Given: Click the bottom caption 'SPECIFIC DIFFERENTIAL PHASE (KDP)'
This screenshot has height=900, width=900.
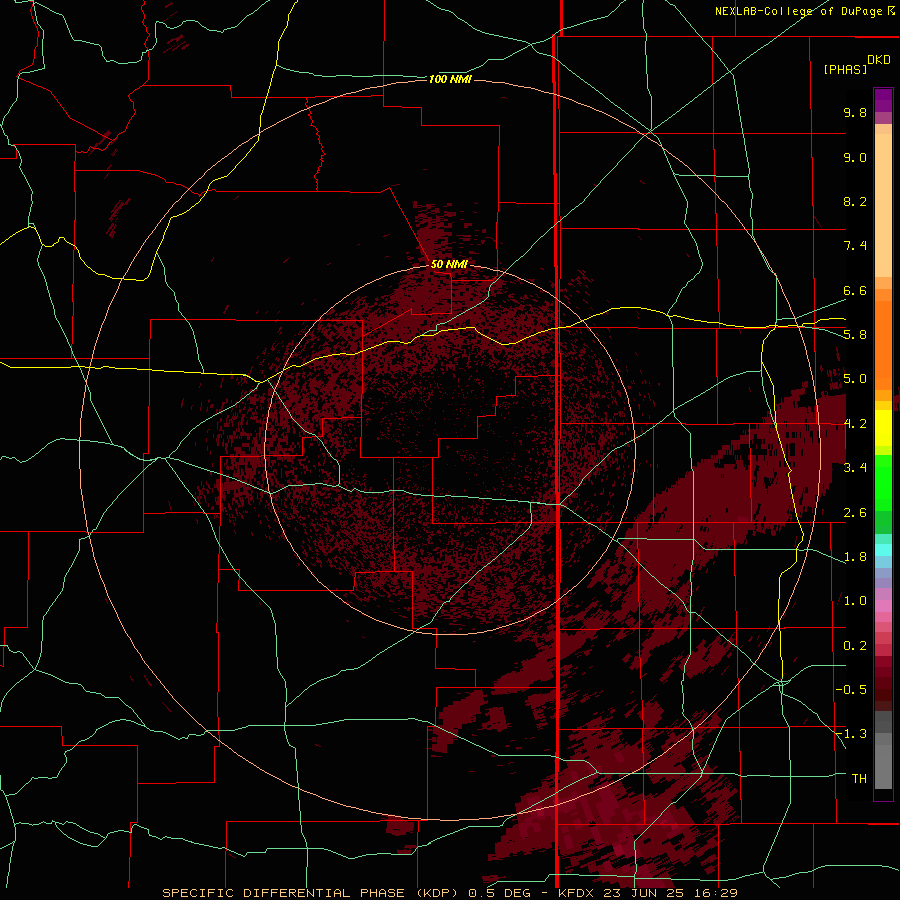Looking at the screenshot, I should pyautogui.click(x=312, y=893).
